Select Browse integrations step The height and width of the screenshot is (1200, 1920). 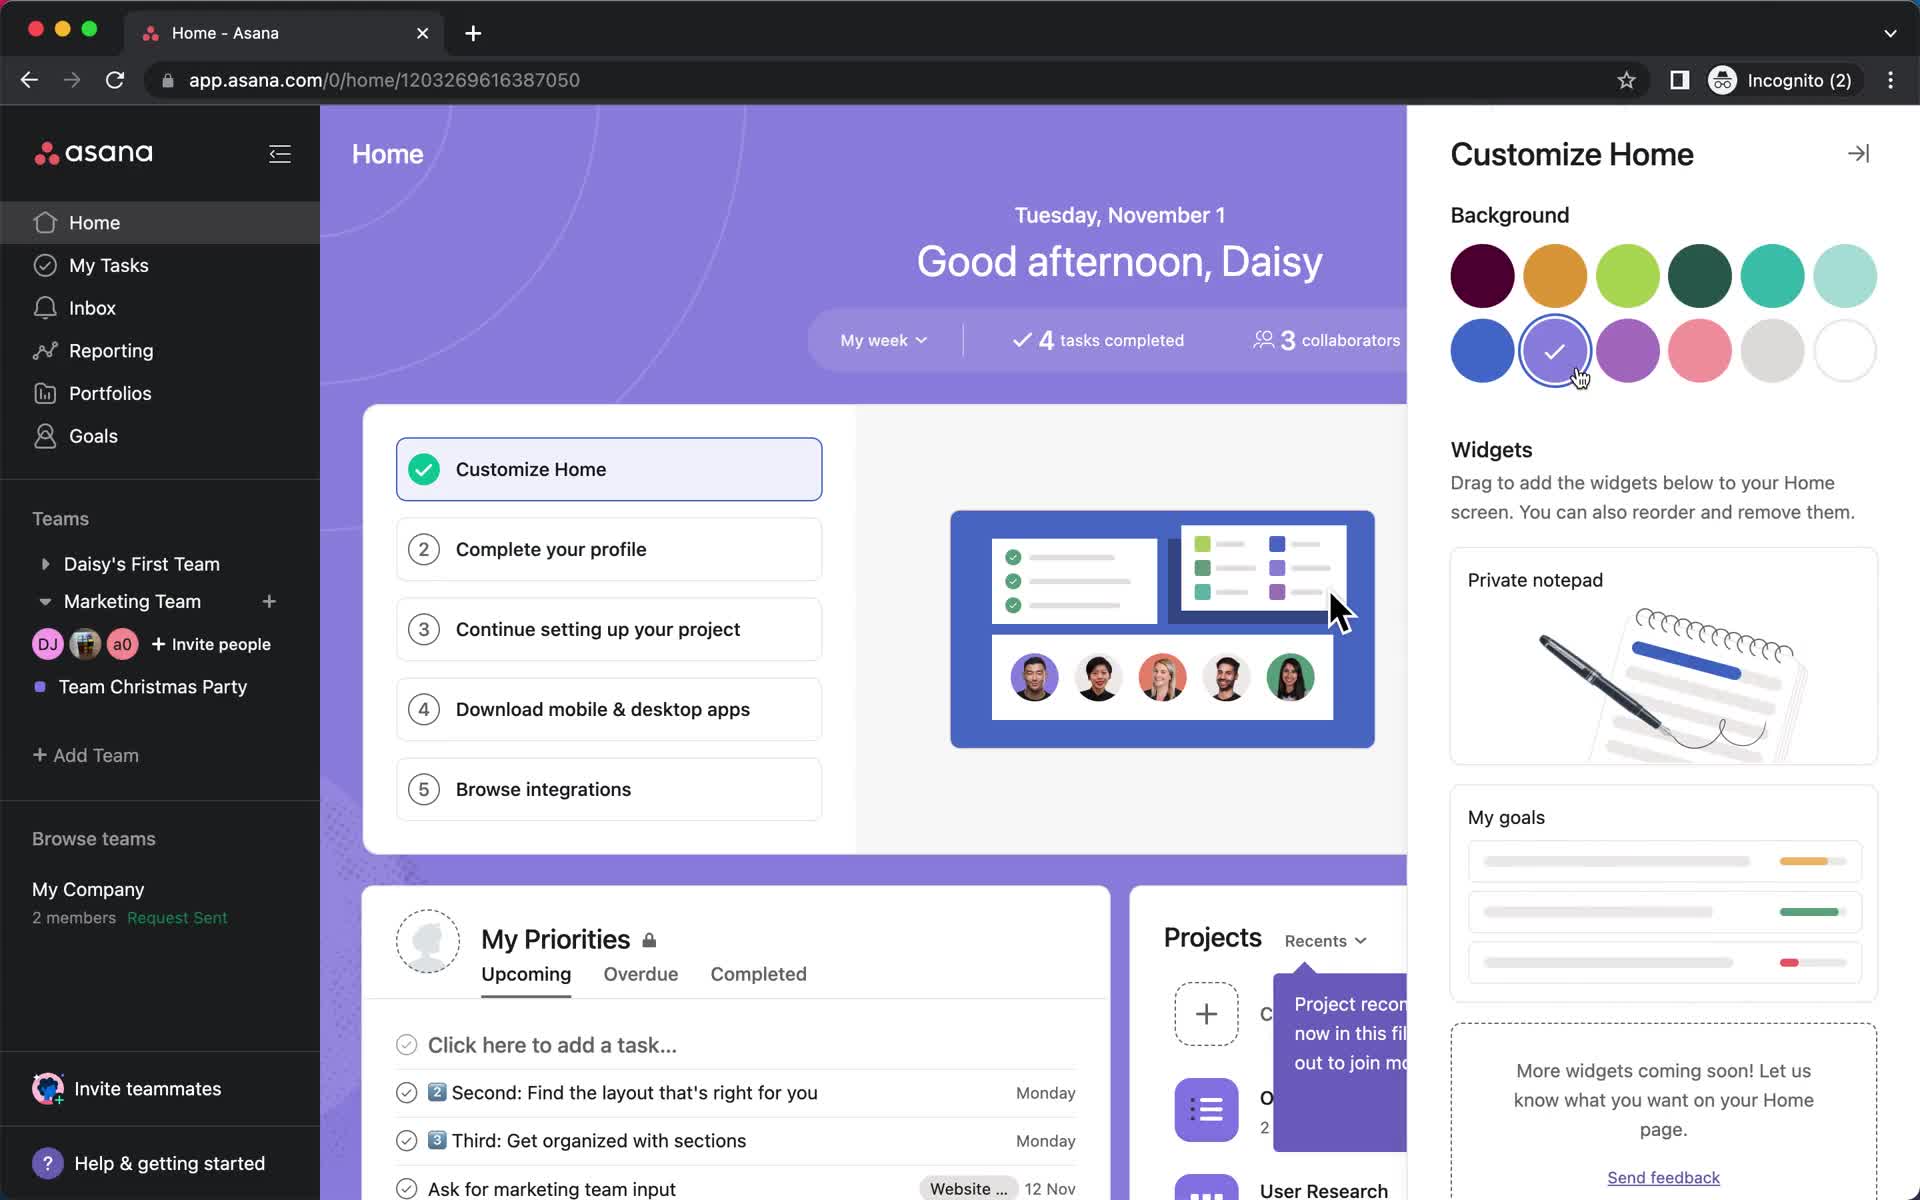pyautogui.click(x=609, y=789)
